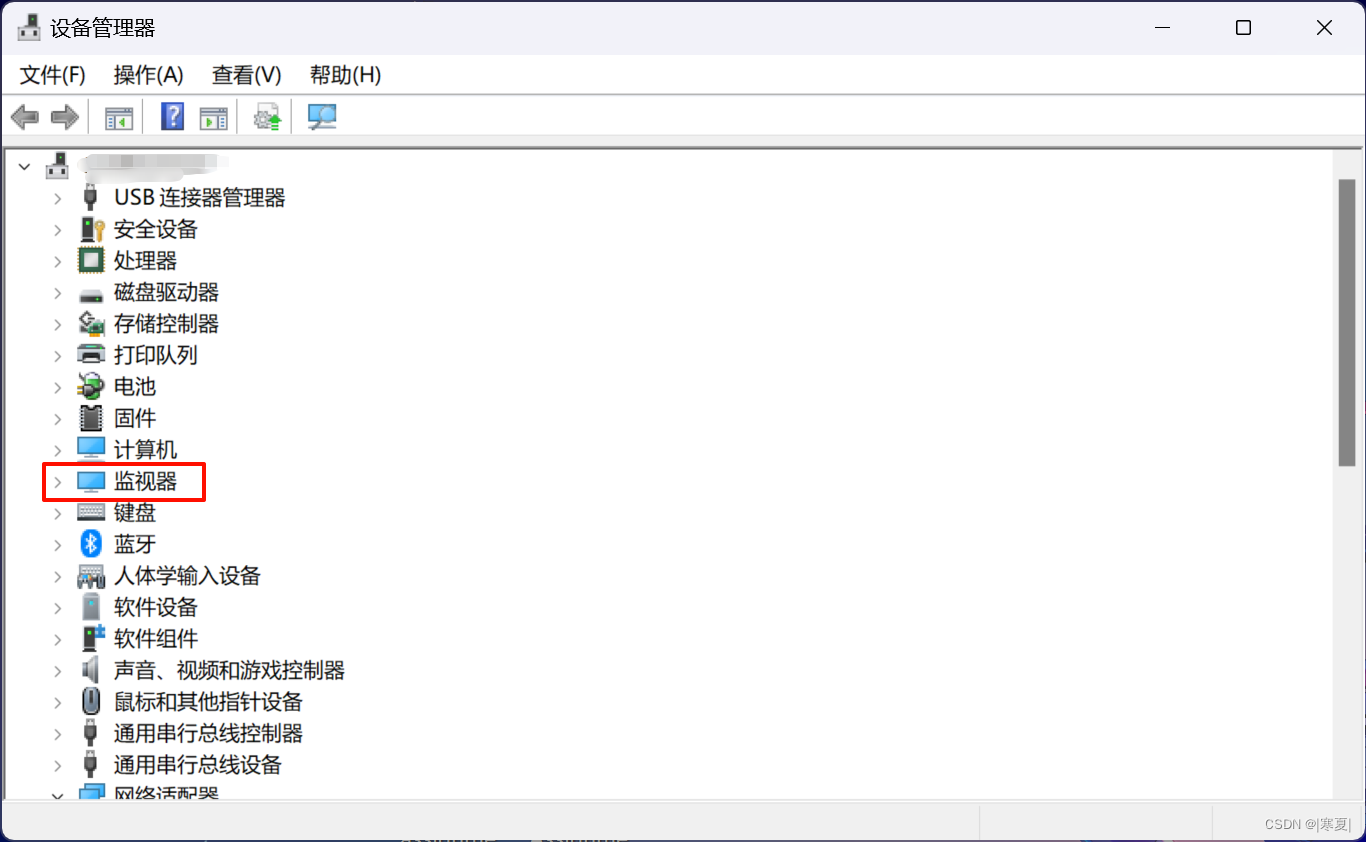Click the monitor icon beside 监视器
The width and height of the screenshot is (1366, 842).
[x=90, y=481]
